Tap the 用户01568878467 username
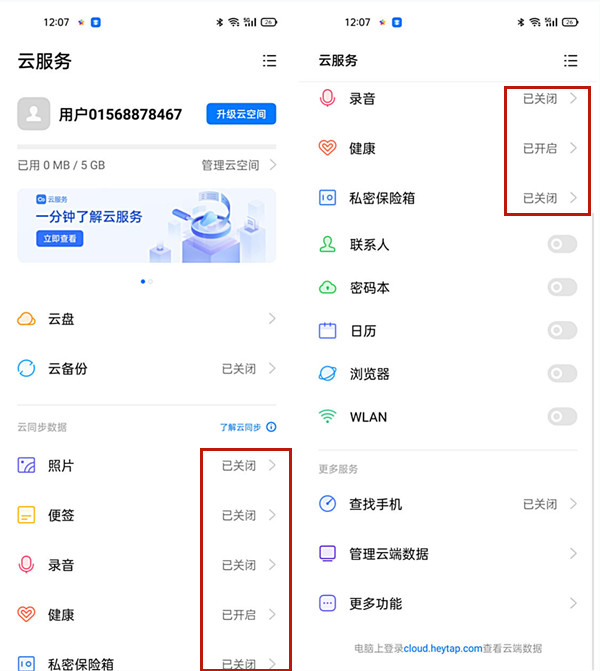Image resolution: width=600 pixels, height=671 pixels. point(120,114)
